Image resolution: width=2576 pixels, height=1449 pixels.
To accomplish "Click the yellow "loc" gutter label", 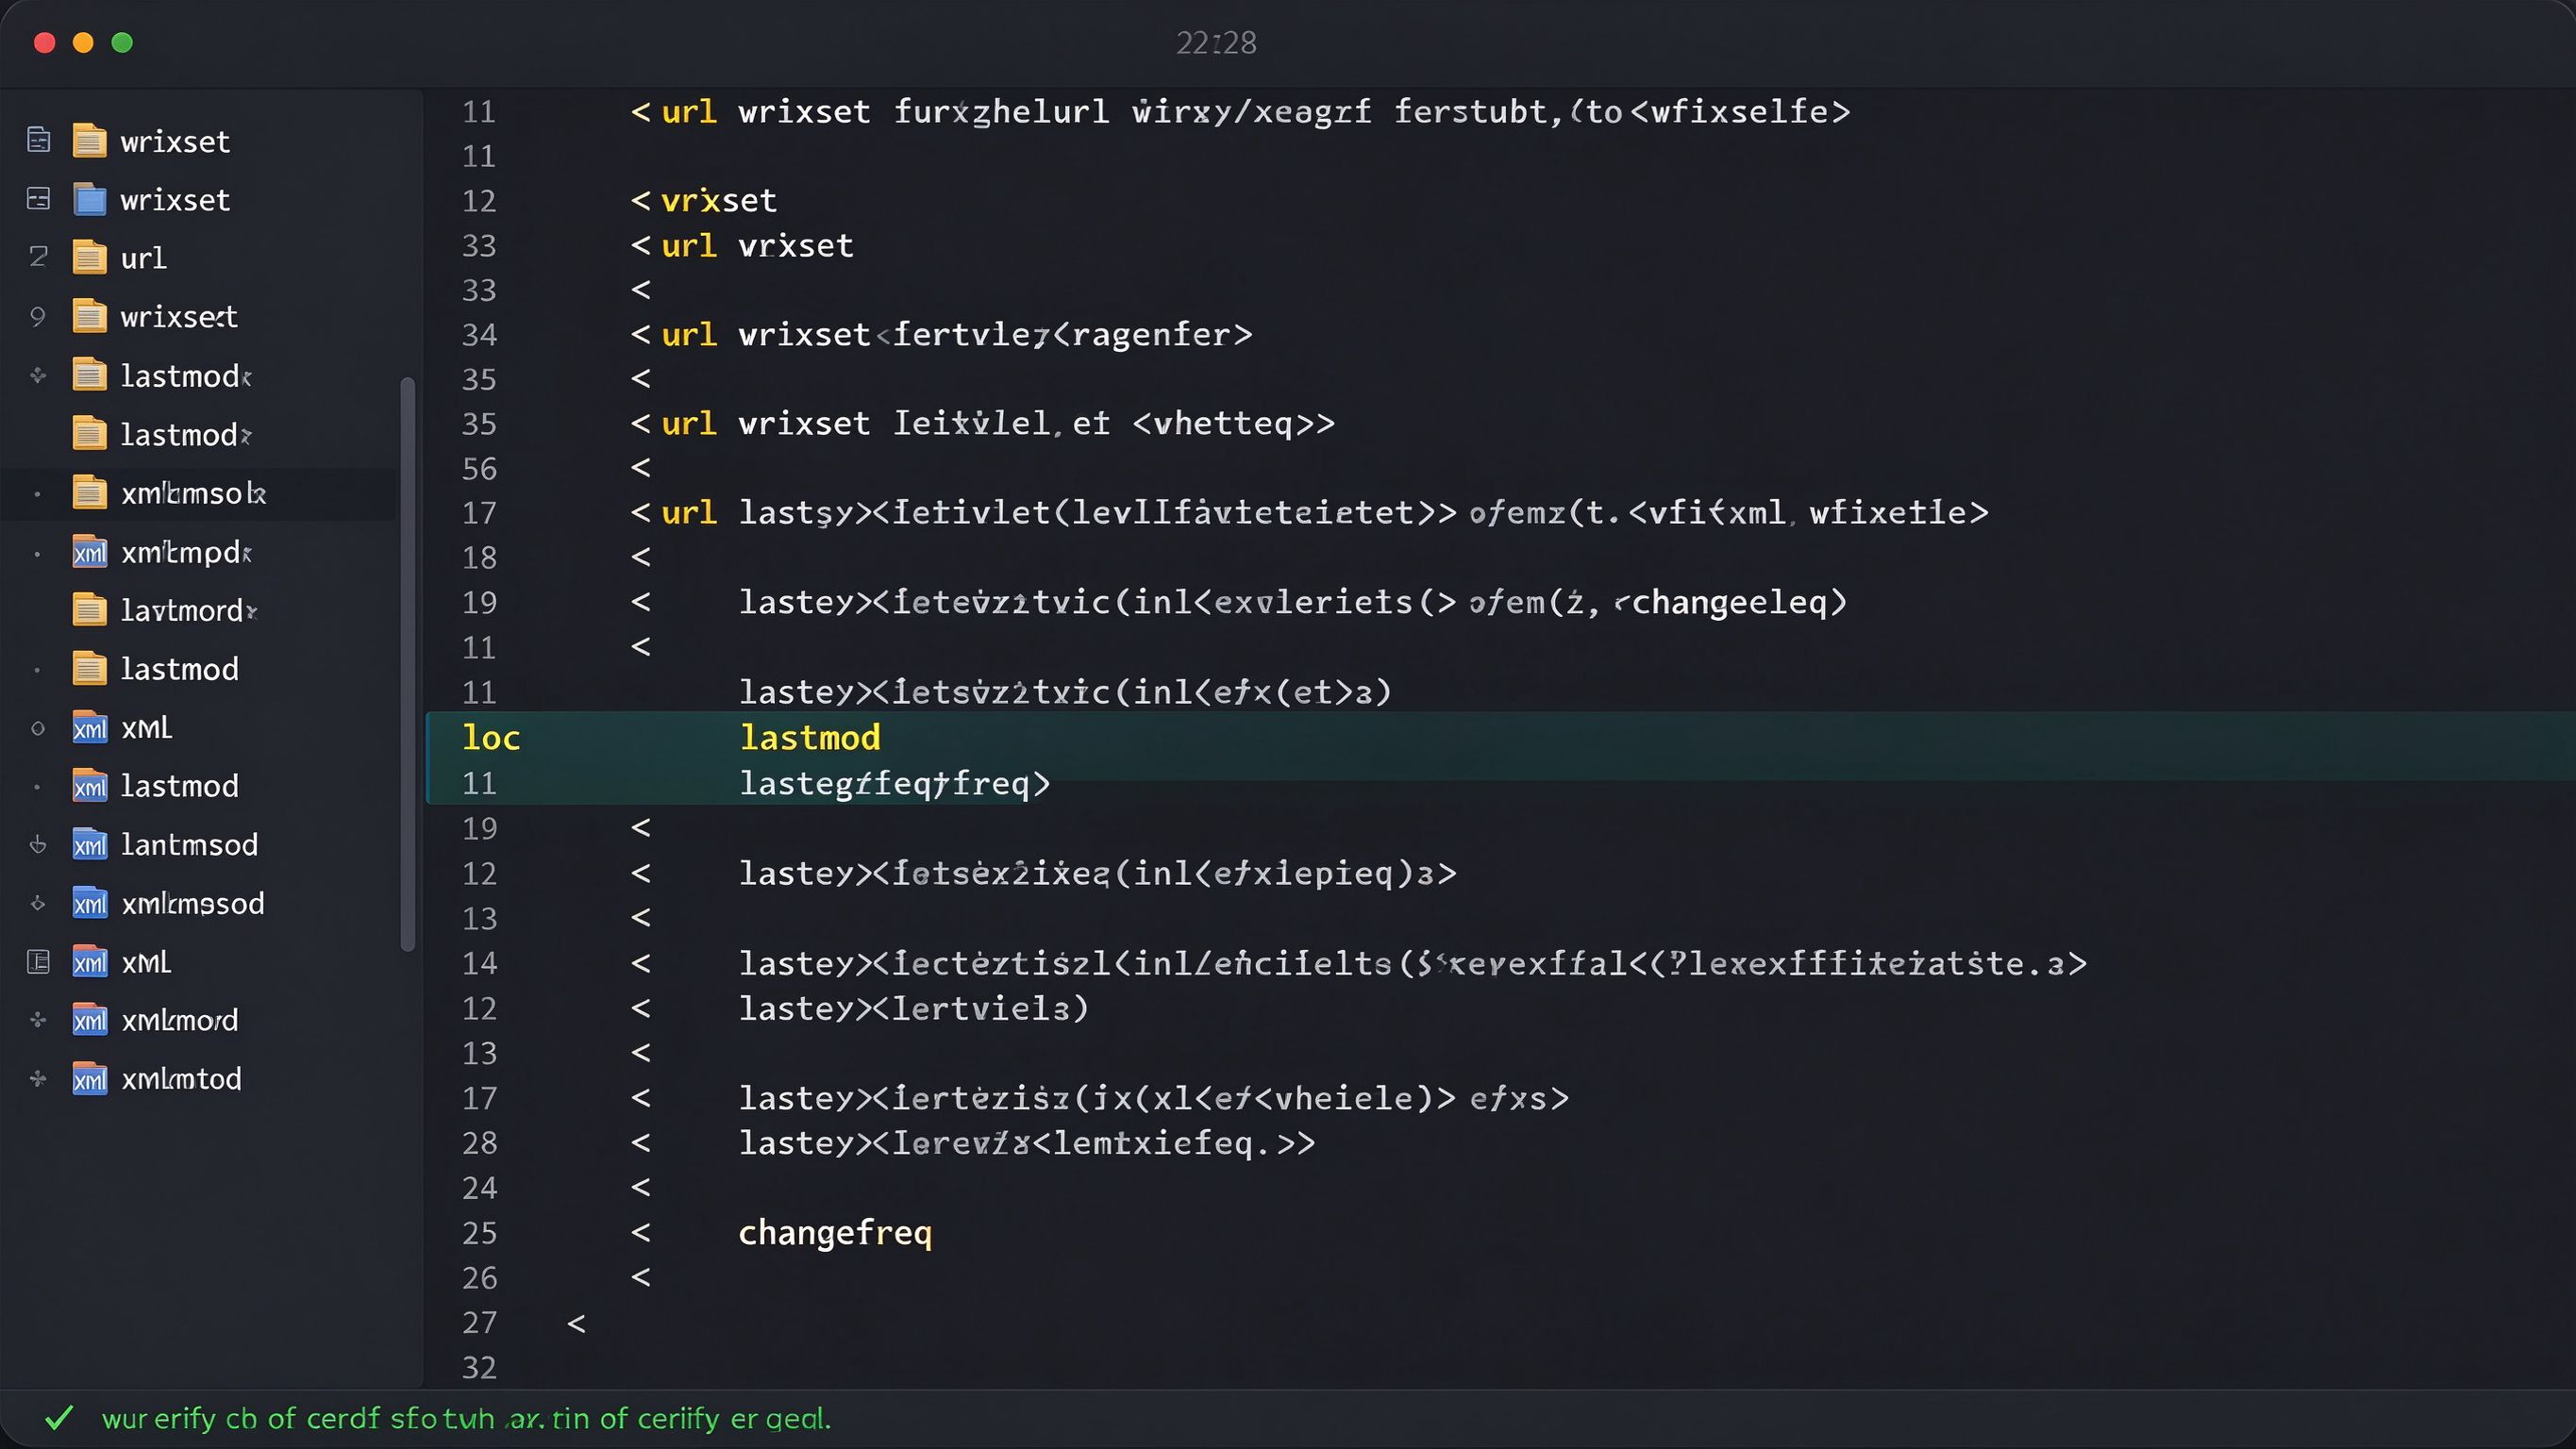I will (x=491, y=738).
